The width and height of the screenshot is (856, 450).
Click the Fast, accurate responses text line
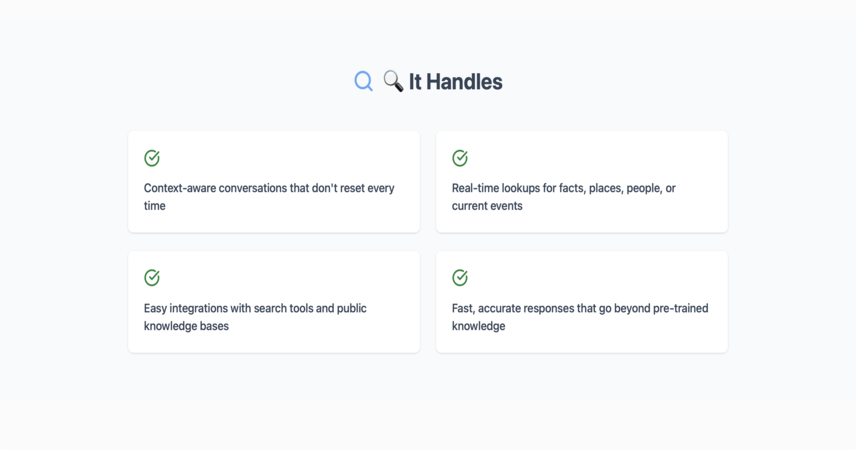(580, 308)
